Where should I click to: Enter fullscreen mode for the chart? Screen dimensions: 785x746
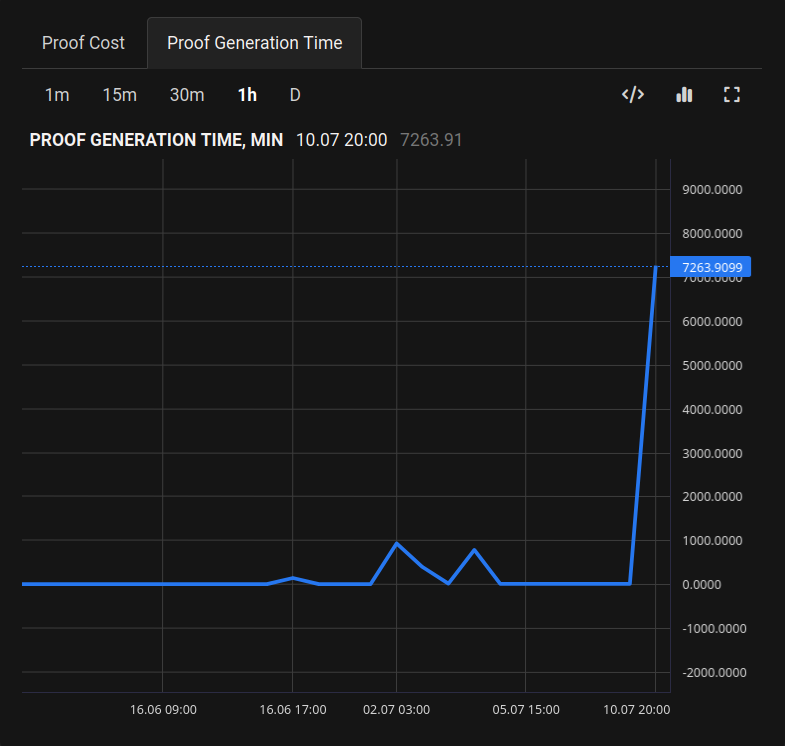click(x=732, y=95)
